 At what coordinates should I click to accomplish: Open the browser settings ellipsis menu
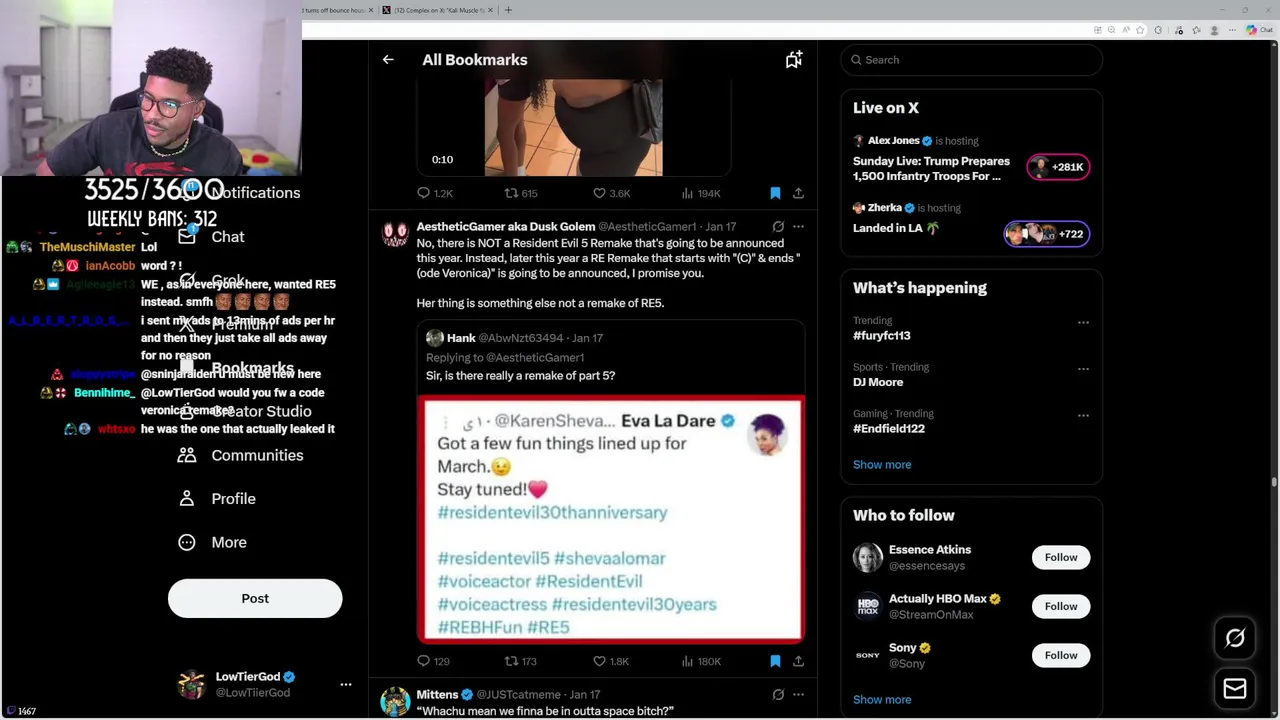(x=1233, y=30)
